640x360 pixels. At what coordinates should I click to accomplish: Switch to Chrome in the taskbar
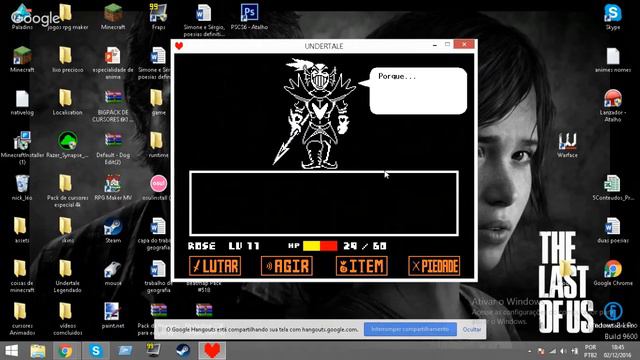(65, 351)
